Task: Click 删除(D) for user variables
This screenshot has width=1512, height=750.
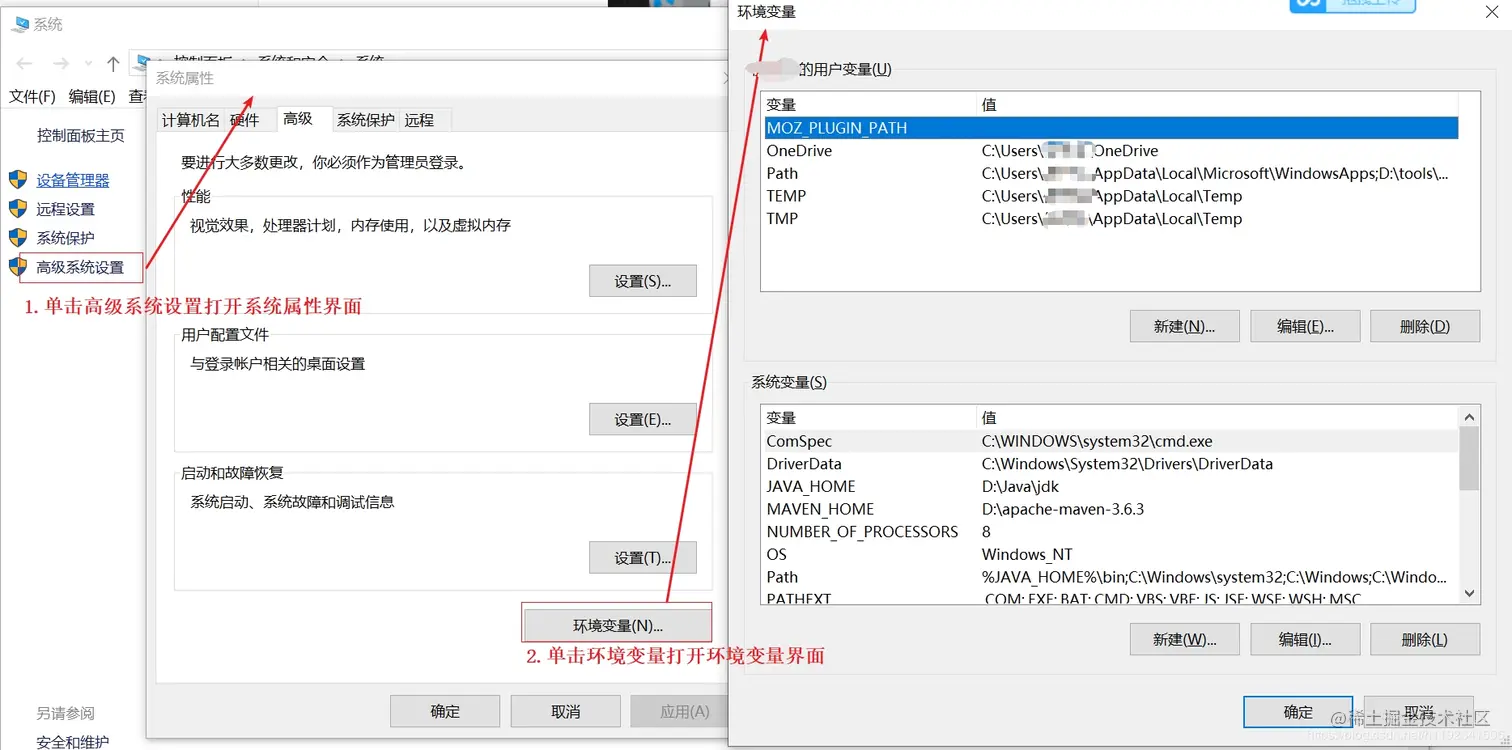Action: (1425, 326)
